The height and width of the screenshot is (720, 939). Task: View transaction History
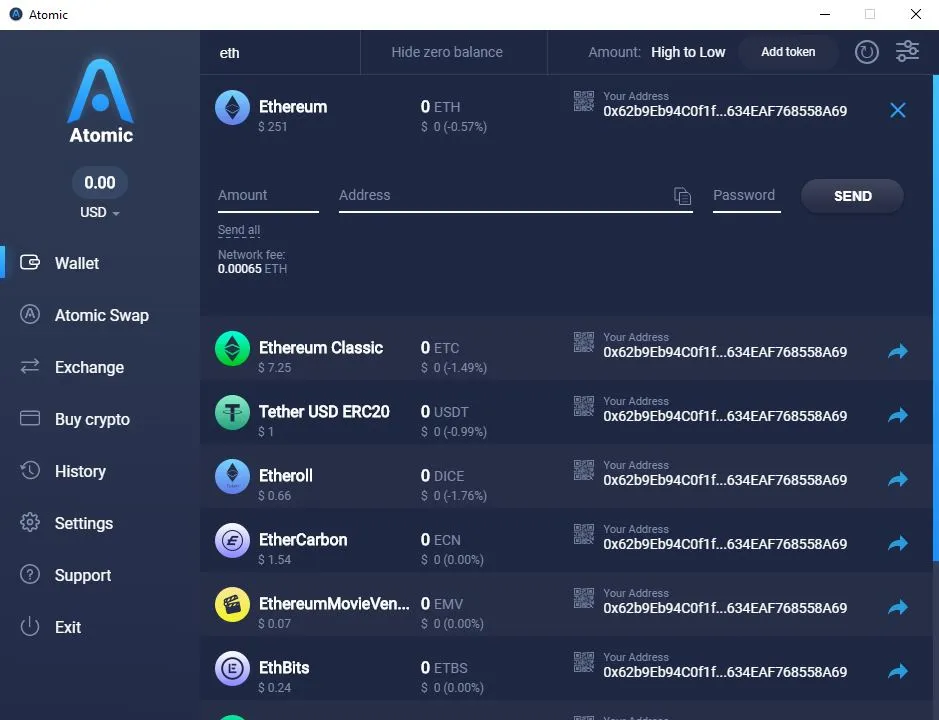[80, 471]
